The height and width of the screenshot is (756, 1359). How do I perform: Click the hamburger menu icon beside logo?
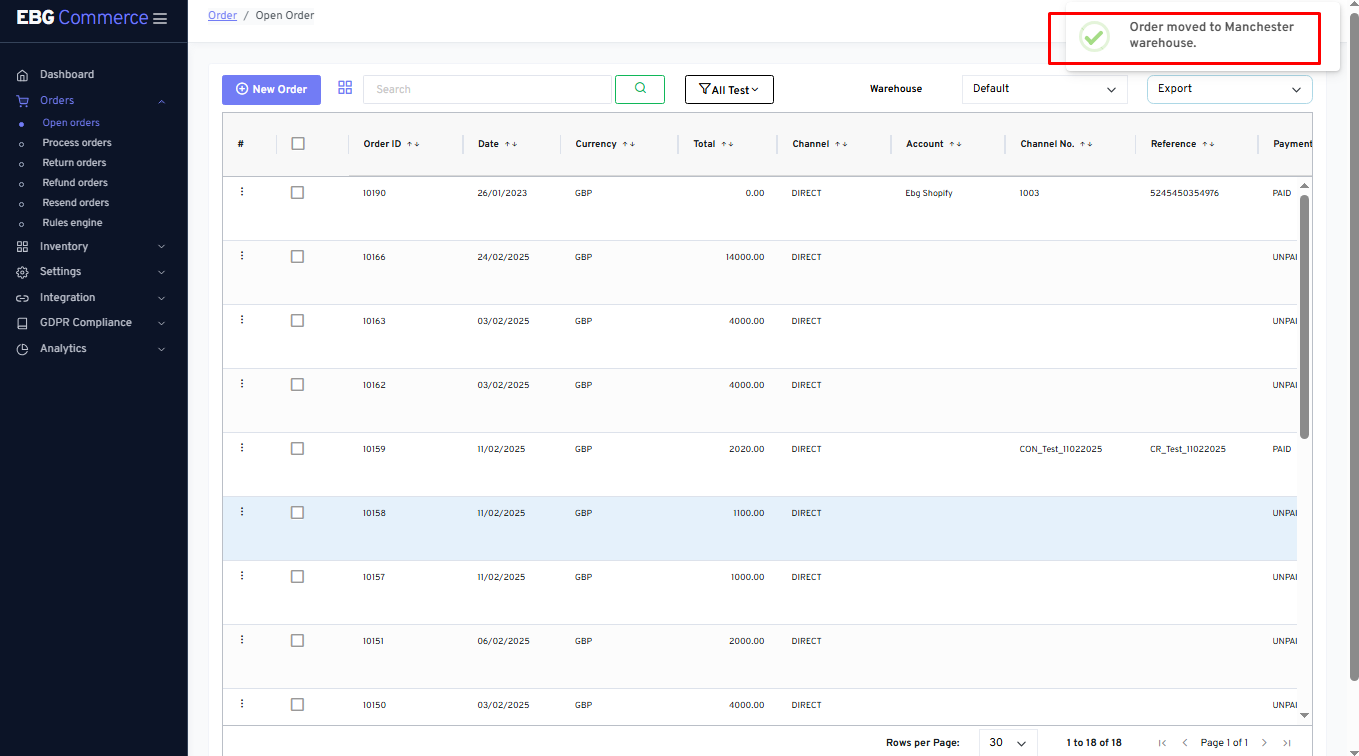point(160,19)
